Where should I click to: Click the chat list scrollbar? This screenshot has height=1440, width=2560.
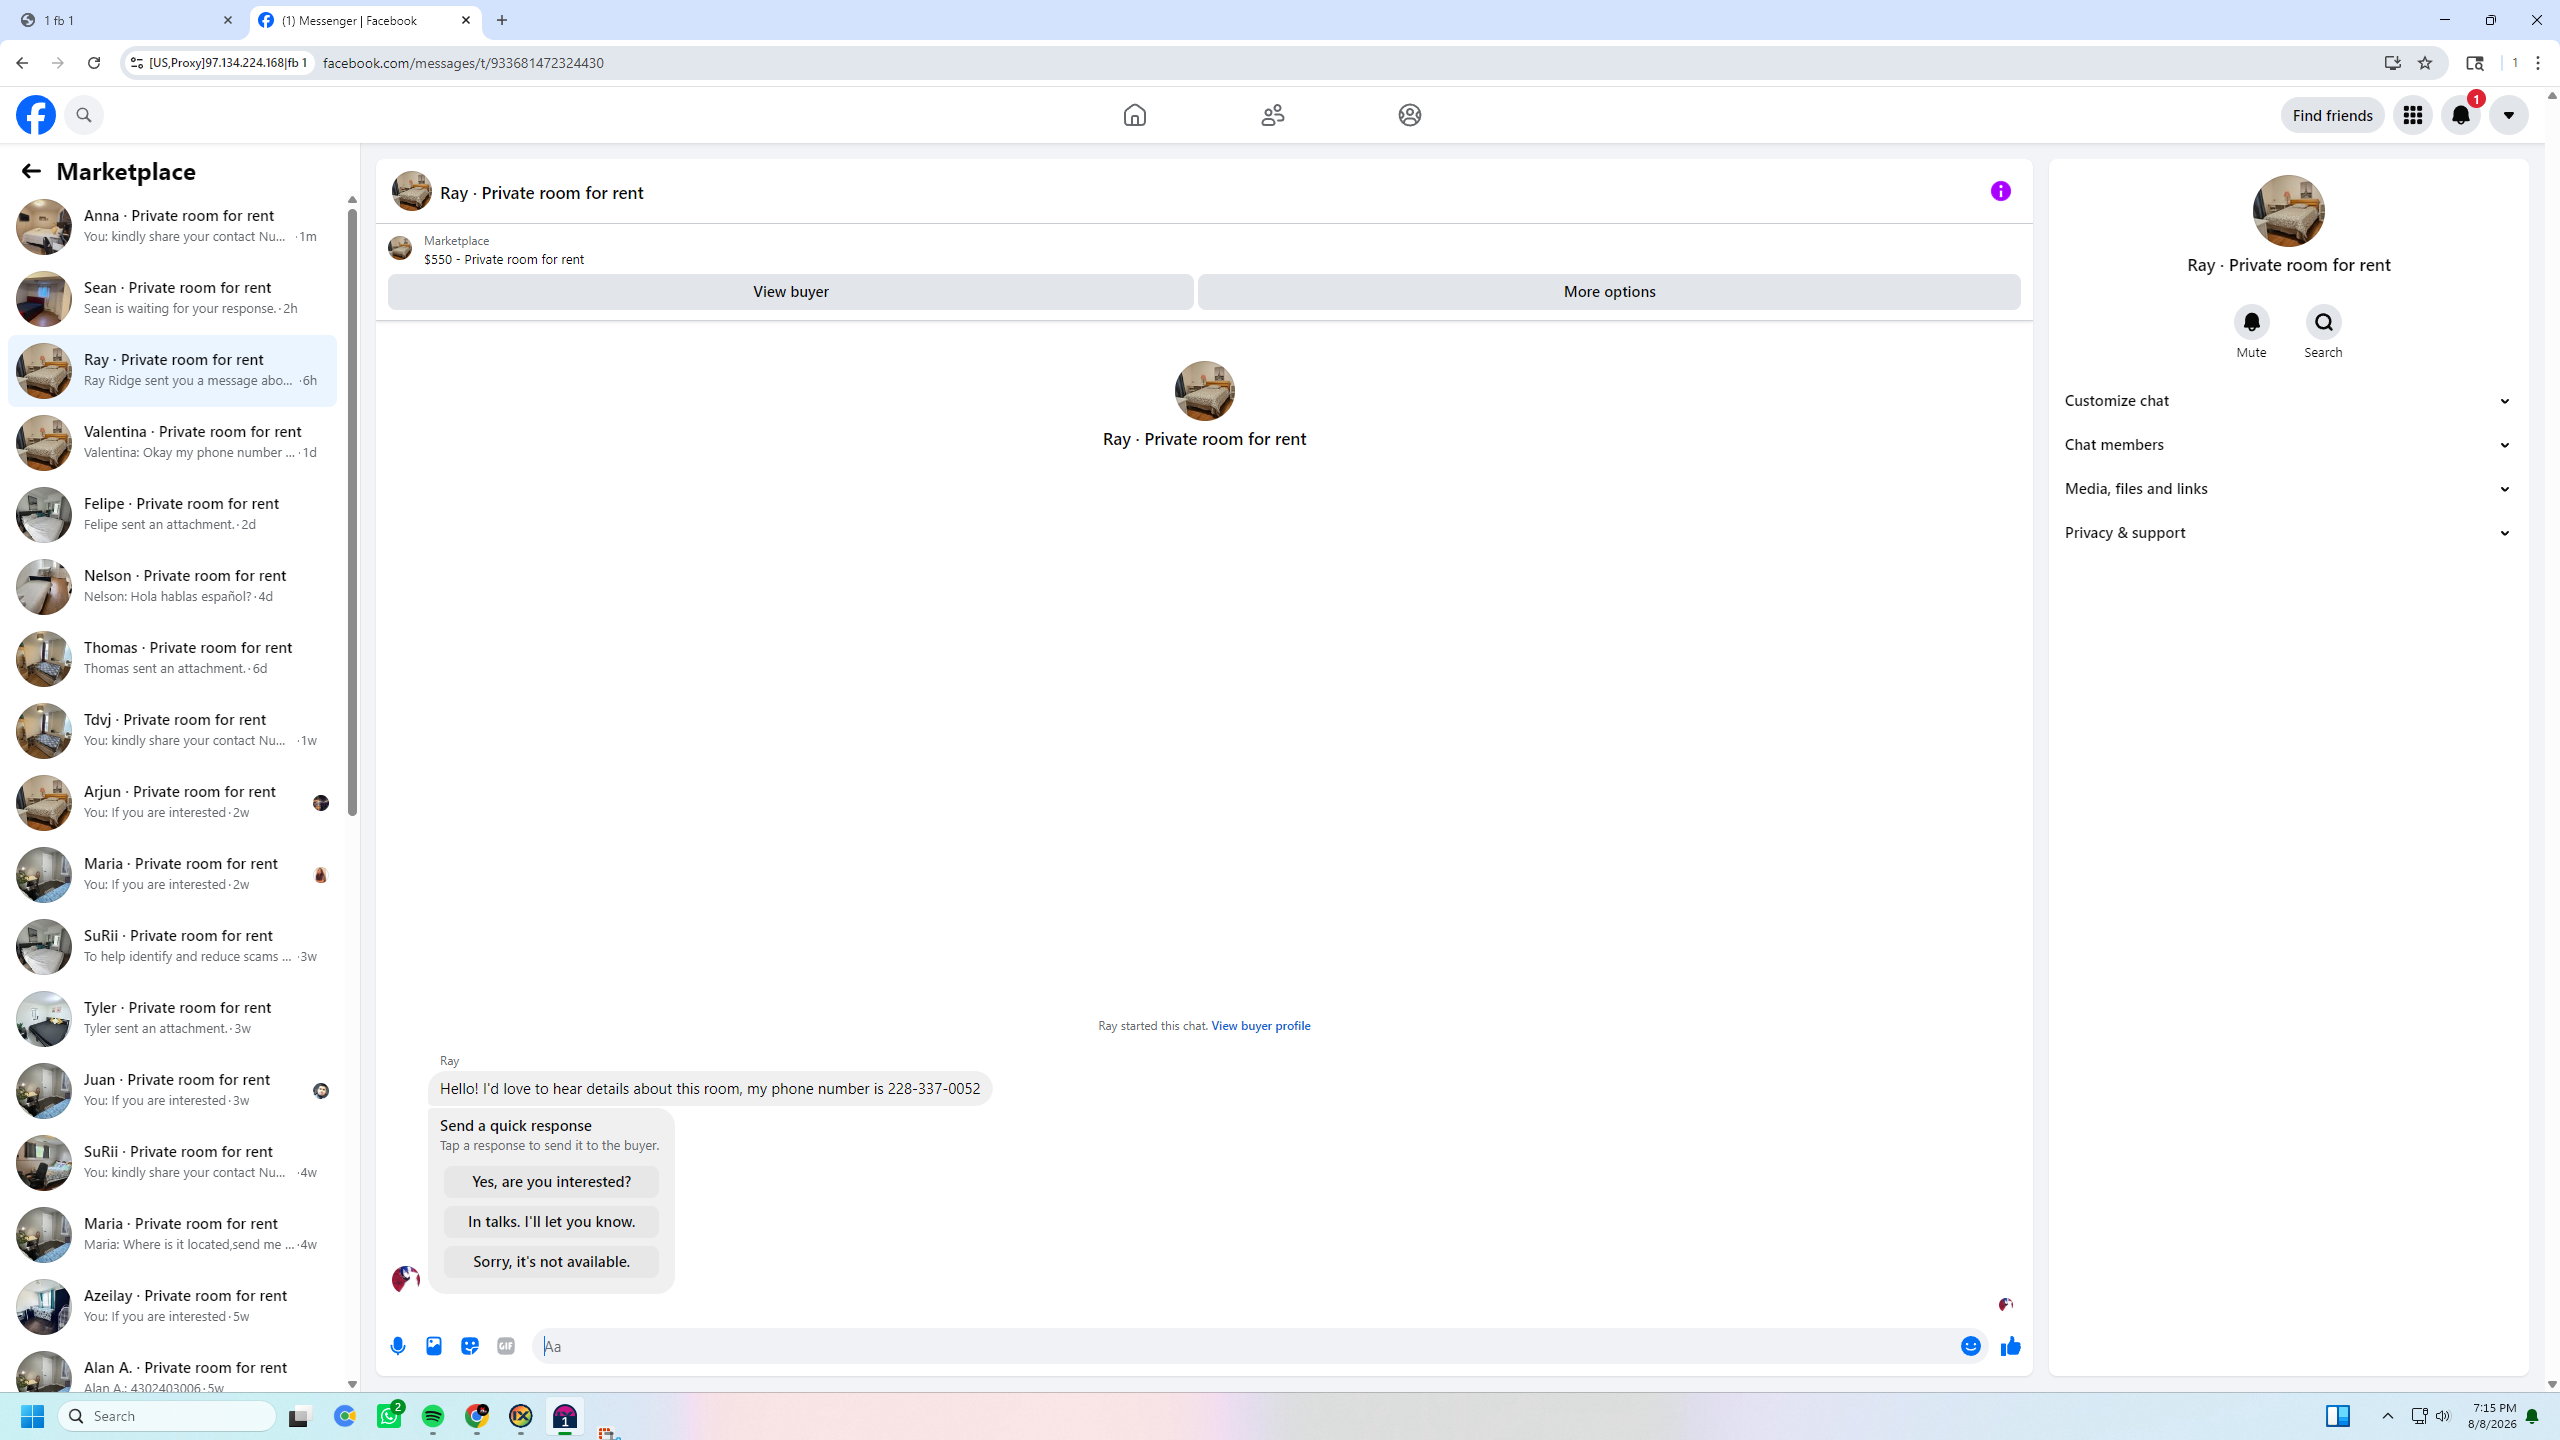point(352,510)
